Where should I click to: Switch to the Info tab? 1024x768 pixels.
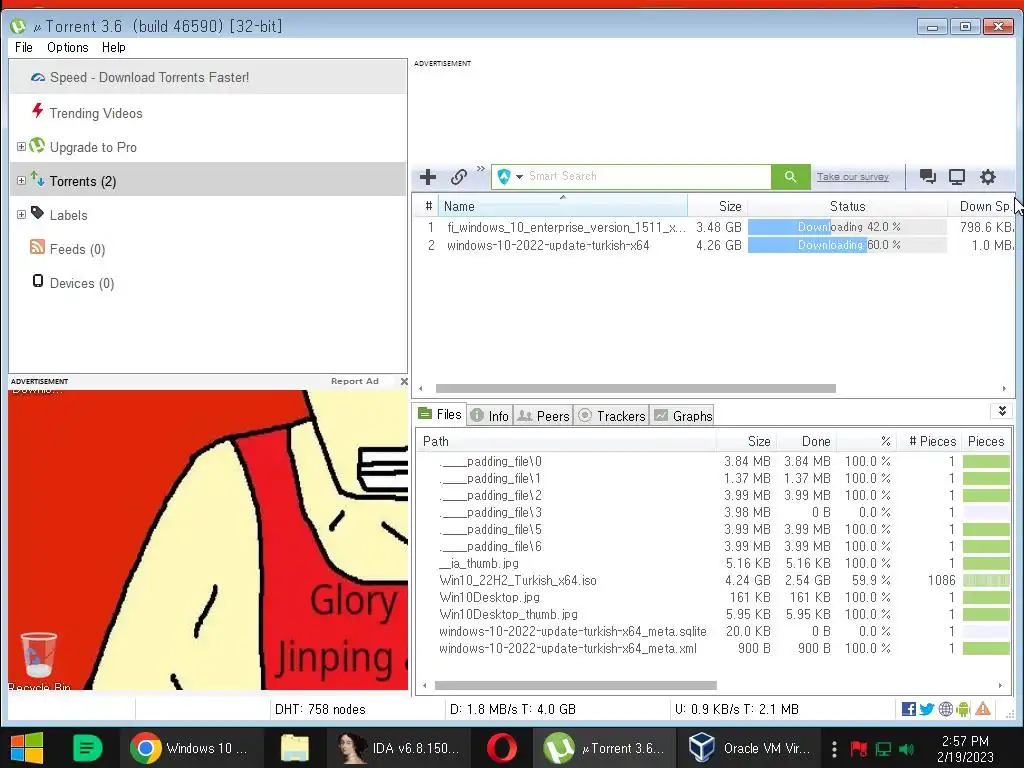click(490, 416)
